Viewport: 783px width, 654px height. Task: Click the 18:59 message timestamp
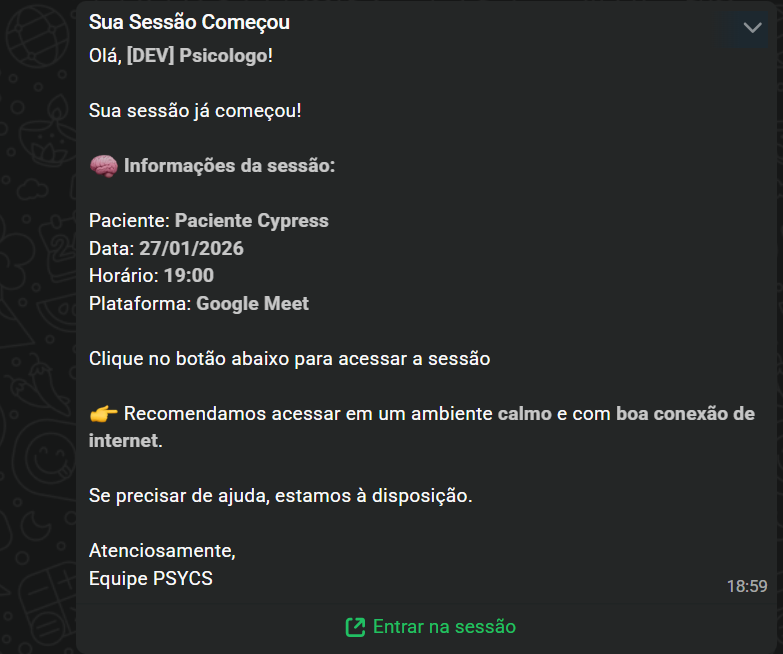[x=747, y=586]
